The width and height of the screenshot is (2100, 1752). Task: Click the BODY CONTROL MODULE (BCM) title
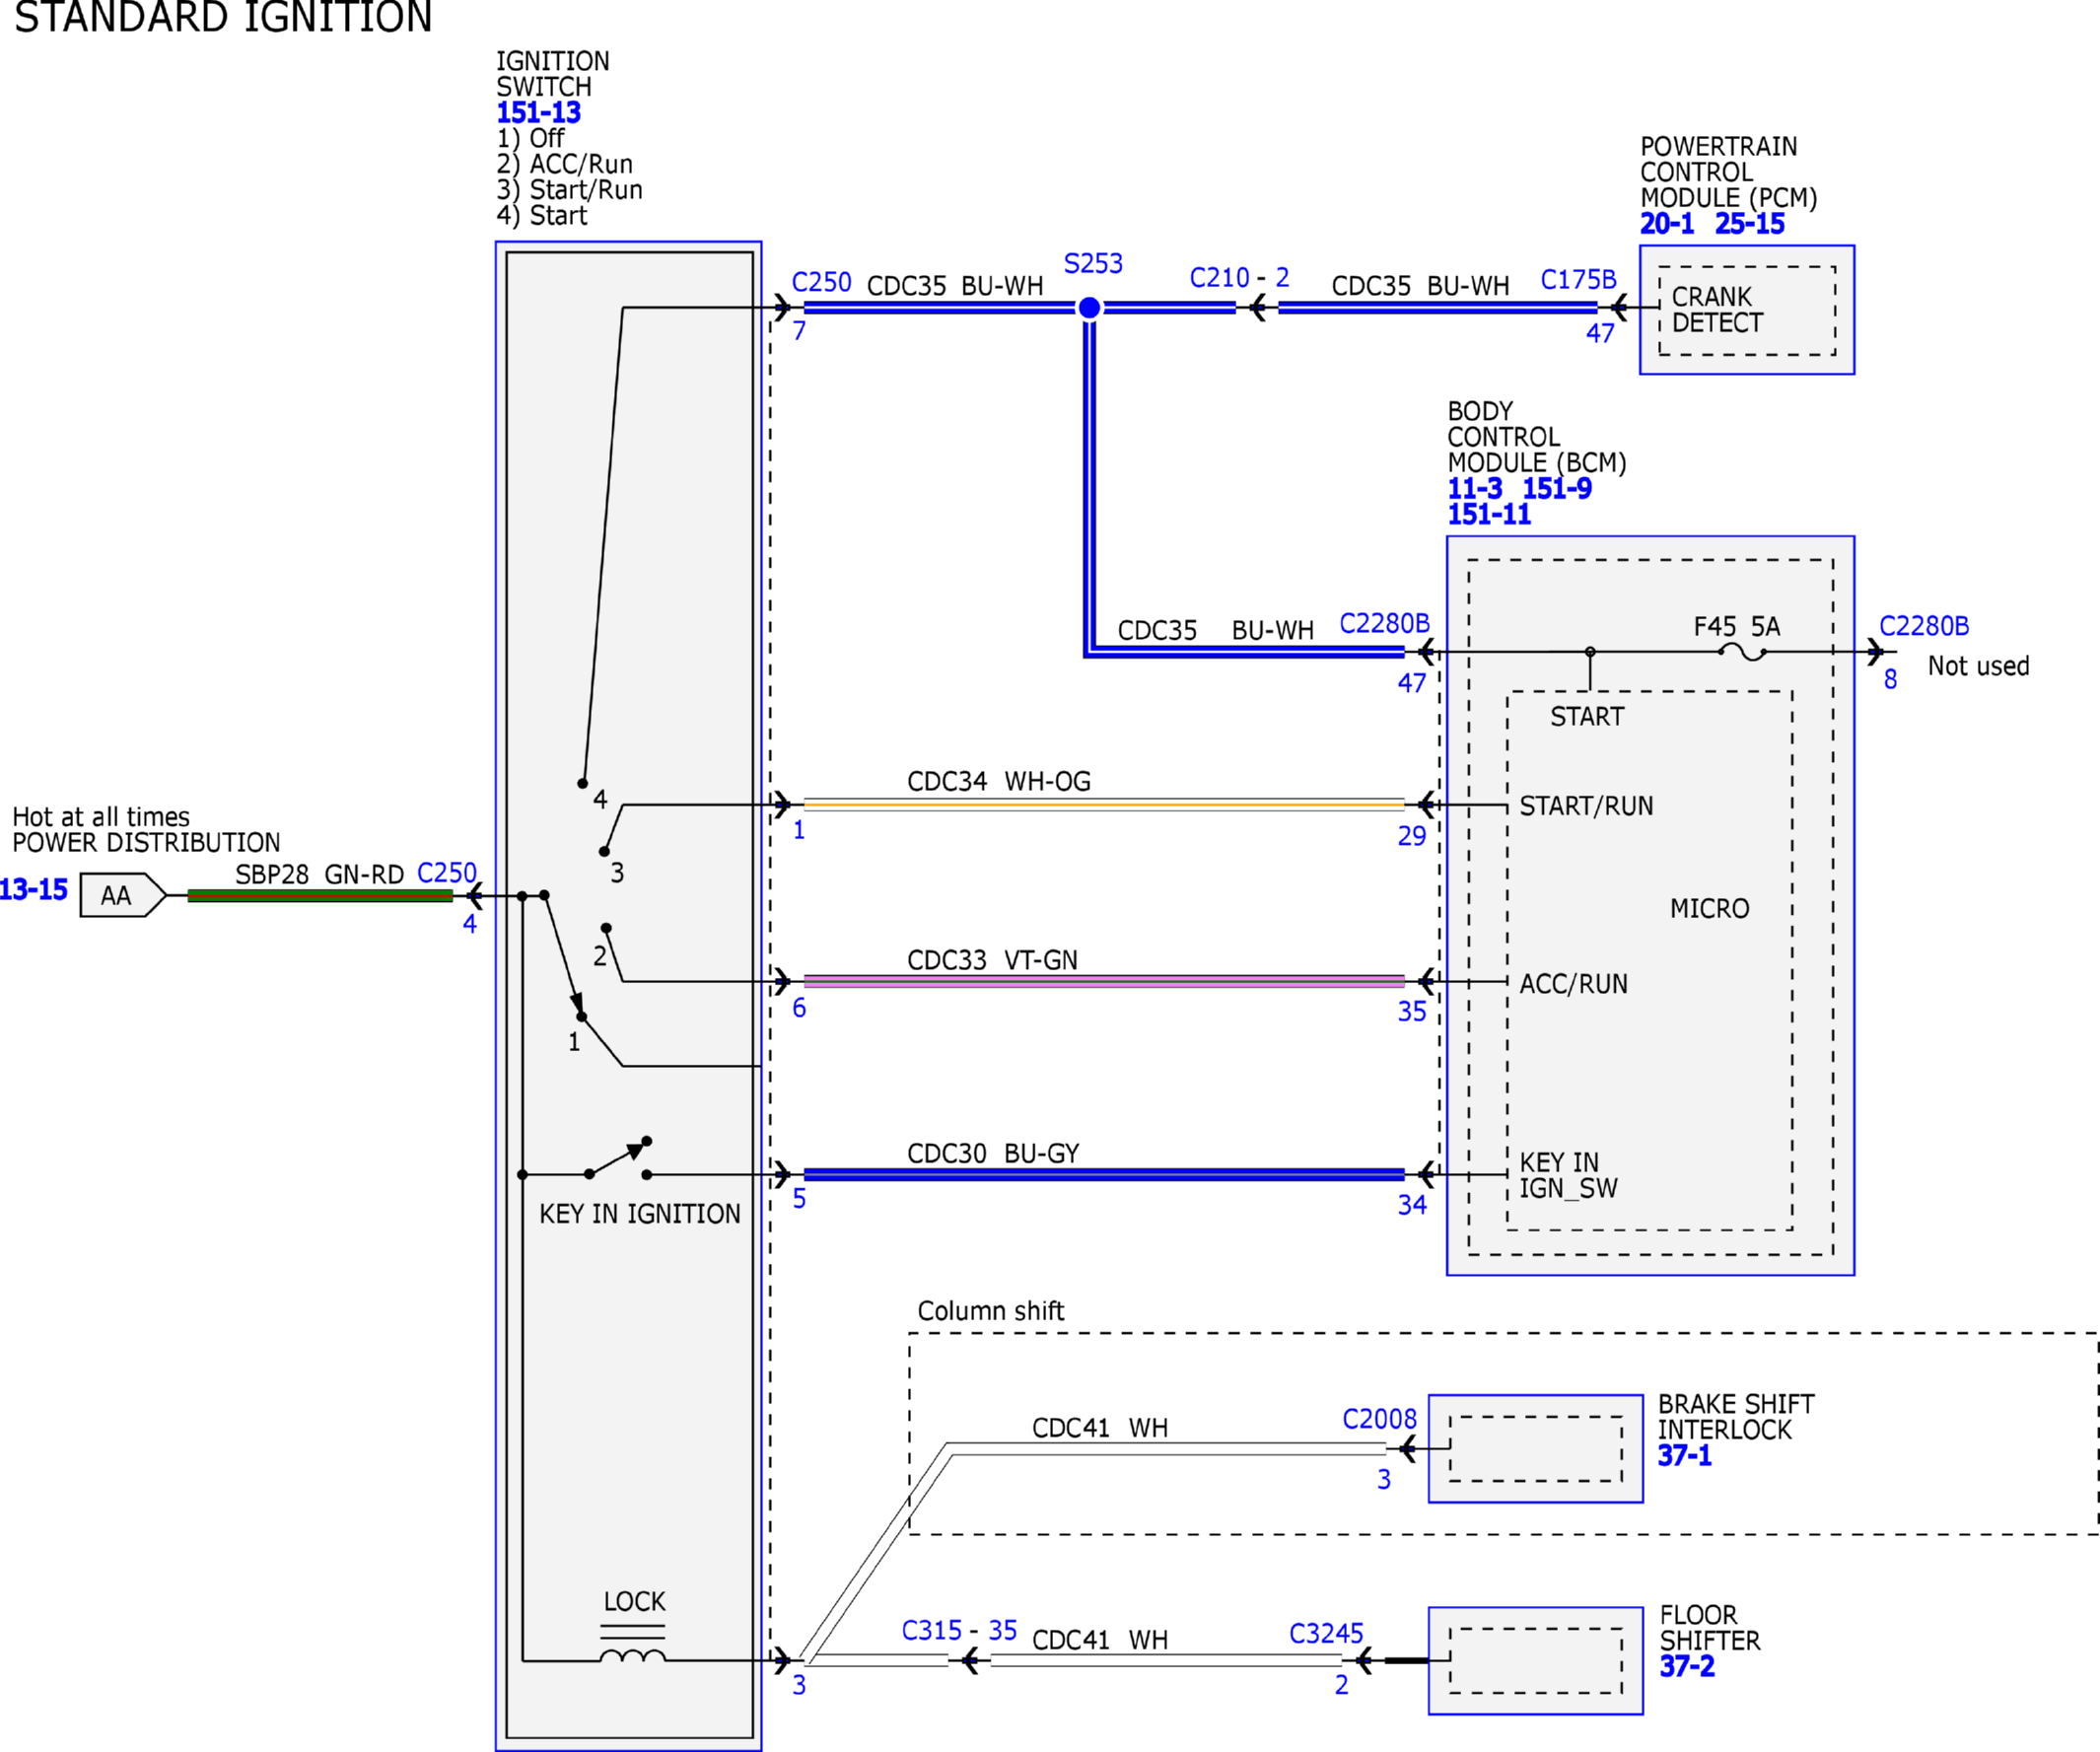tap(1536, 437)
